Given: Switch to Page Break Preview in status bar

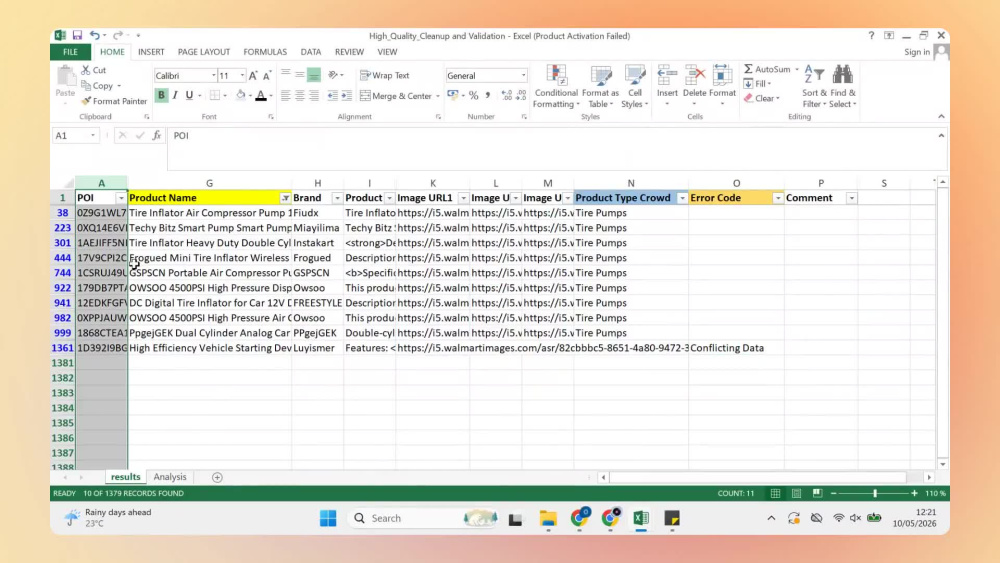Looking at the screenshot, I should tap(818, 494).
